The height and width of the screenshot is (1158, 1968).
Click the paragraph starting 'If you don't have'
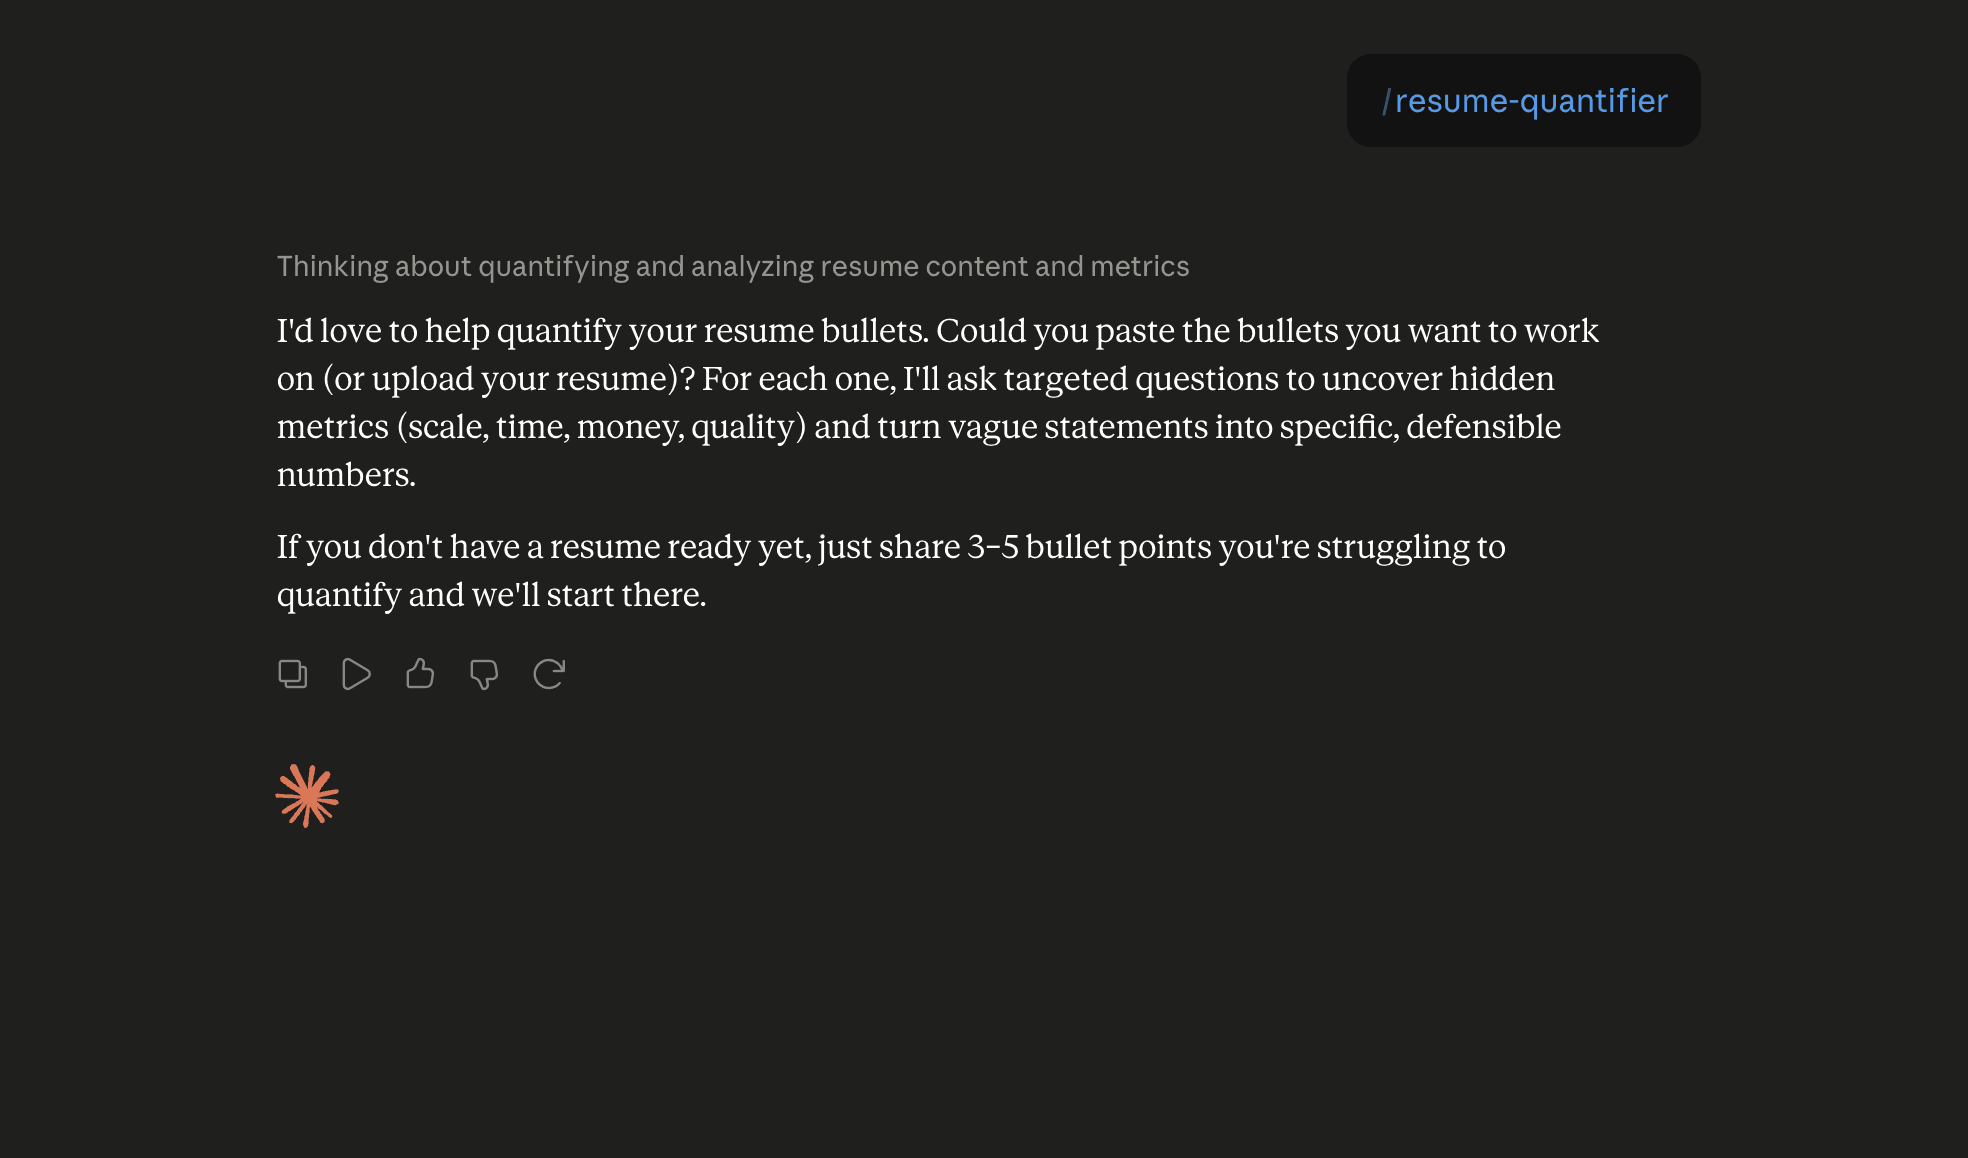(x=891, y=570)
